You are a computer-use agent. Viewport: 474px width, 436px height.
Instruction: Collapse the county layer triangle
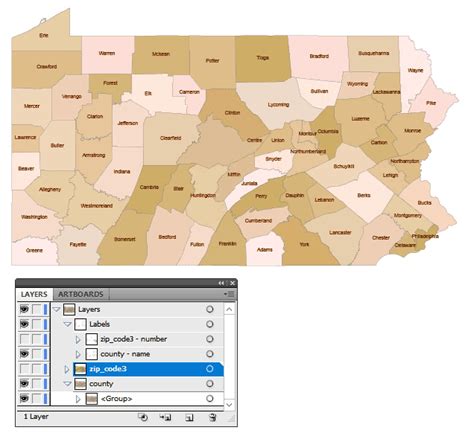click(67, 384)
